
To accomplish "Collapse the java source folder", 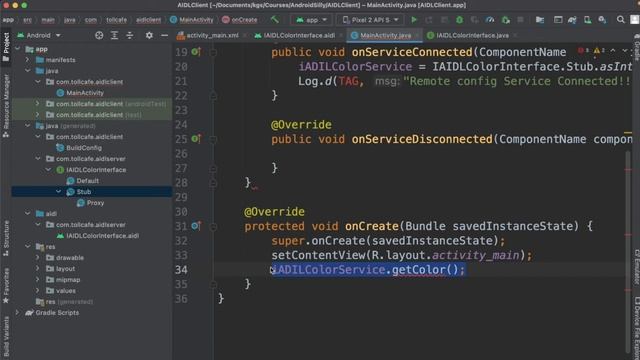I will coord(27,71).
